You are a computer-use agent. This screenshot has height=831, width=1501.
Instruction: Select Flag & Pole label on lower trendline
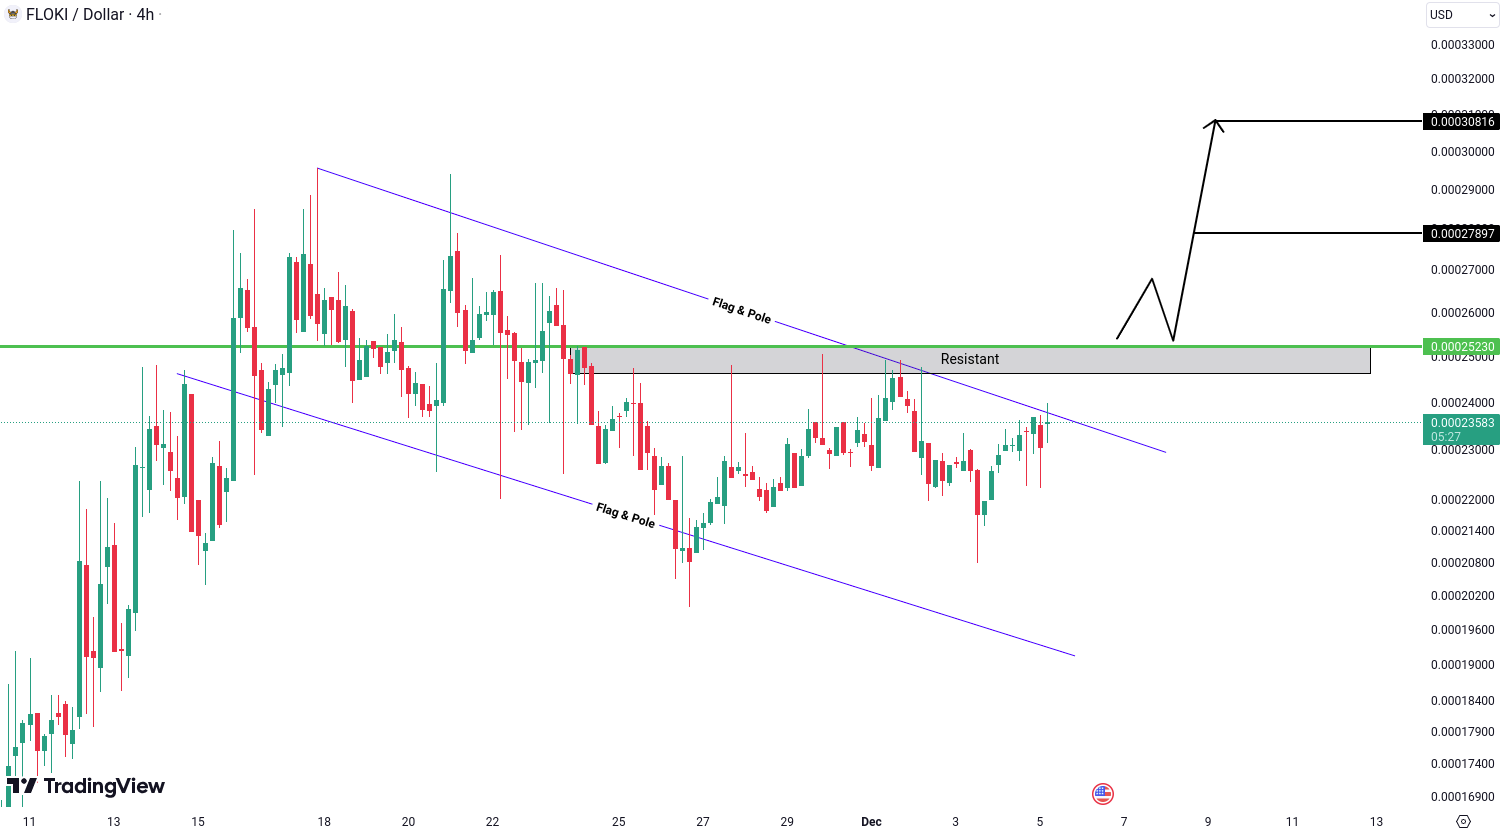pyautogui.click(x=626, y=515)
